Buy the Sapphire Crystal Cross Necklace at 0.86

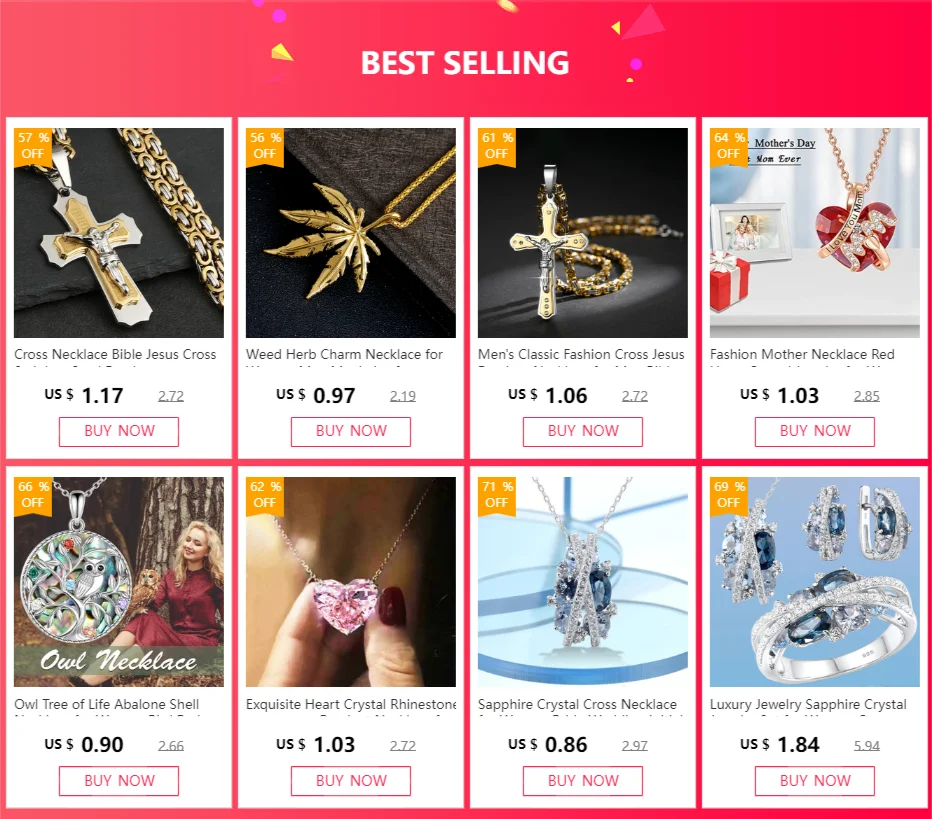coord(582,781)
